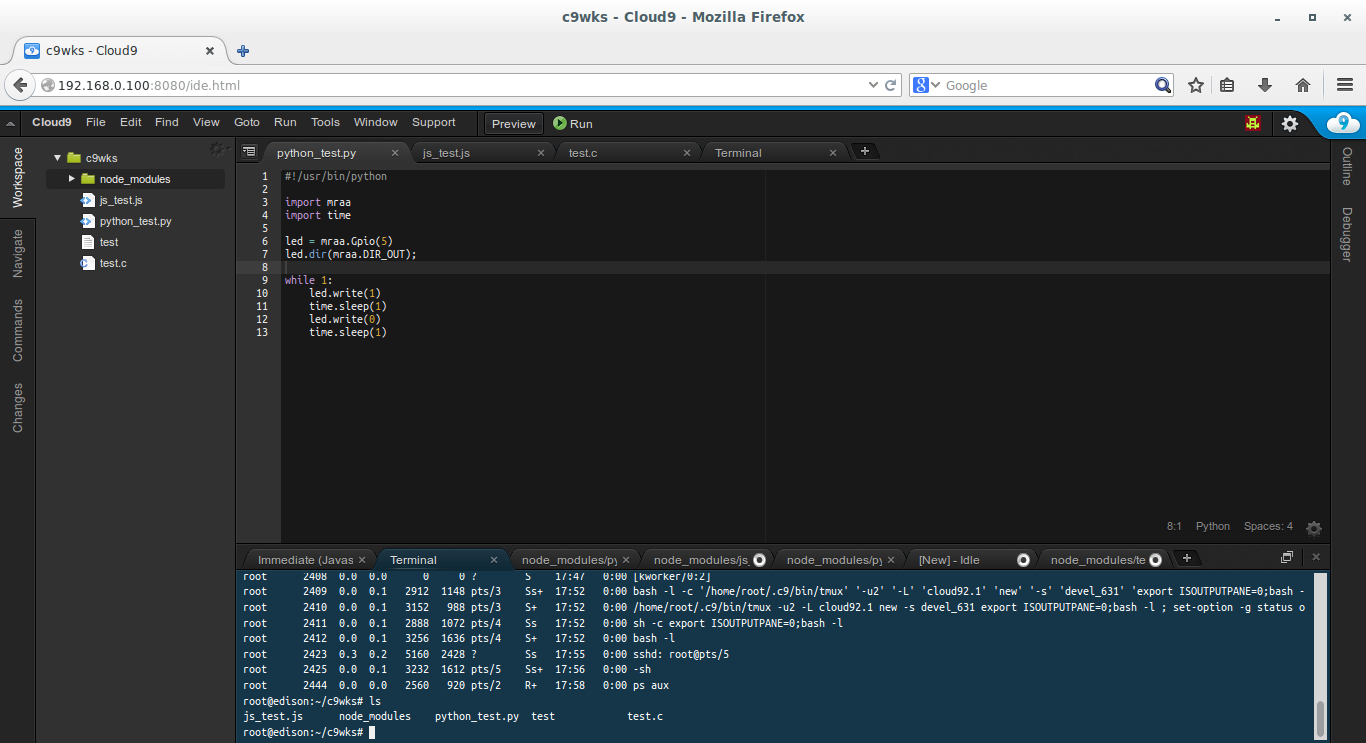The height and width of the screenshot is (743, 1366).
Task: Maximize the console panel icon
Action: [x=1287, y=557]
